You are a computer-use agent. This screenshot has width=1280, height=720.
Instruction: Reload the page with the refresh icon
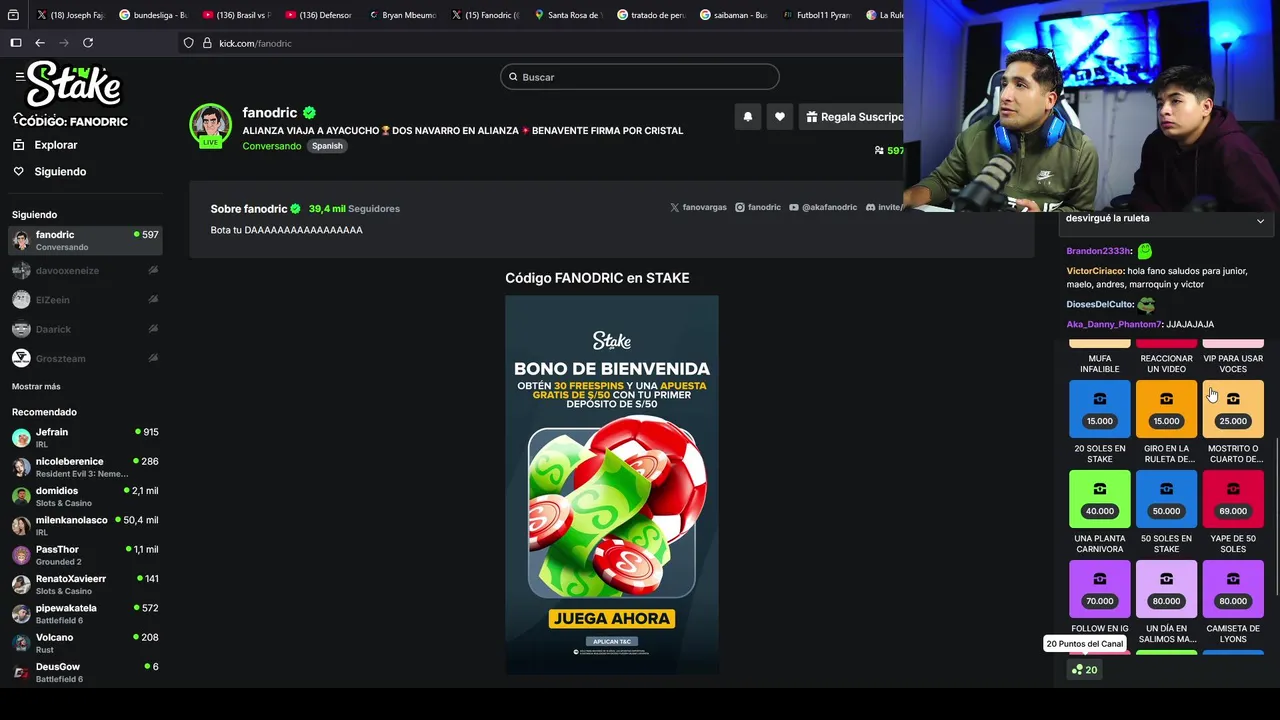[x=88, y=43]
